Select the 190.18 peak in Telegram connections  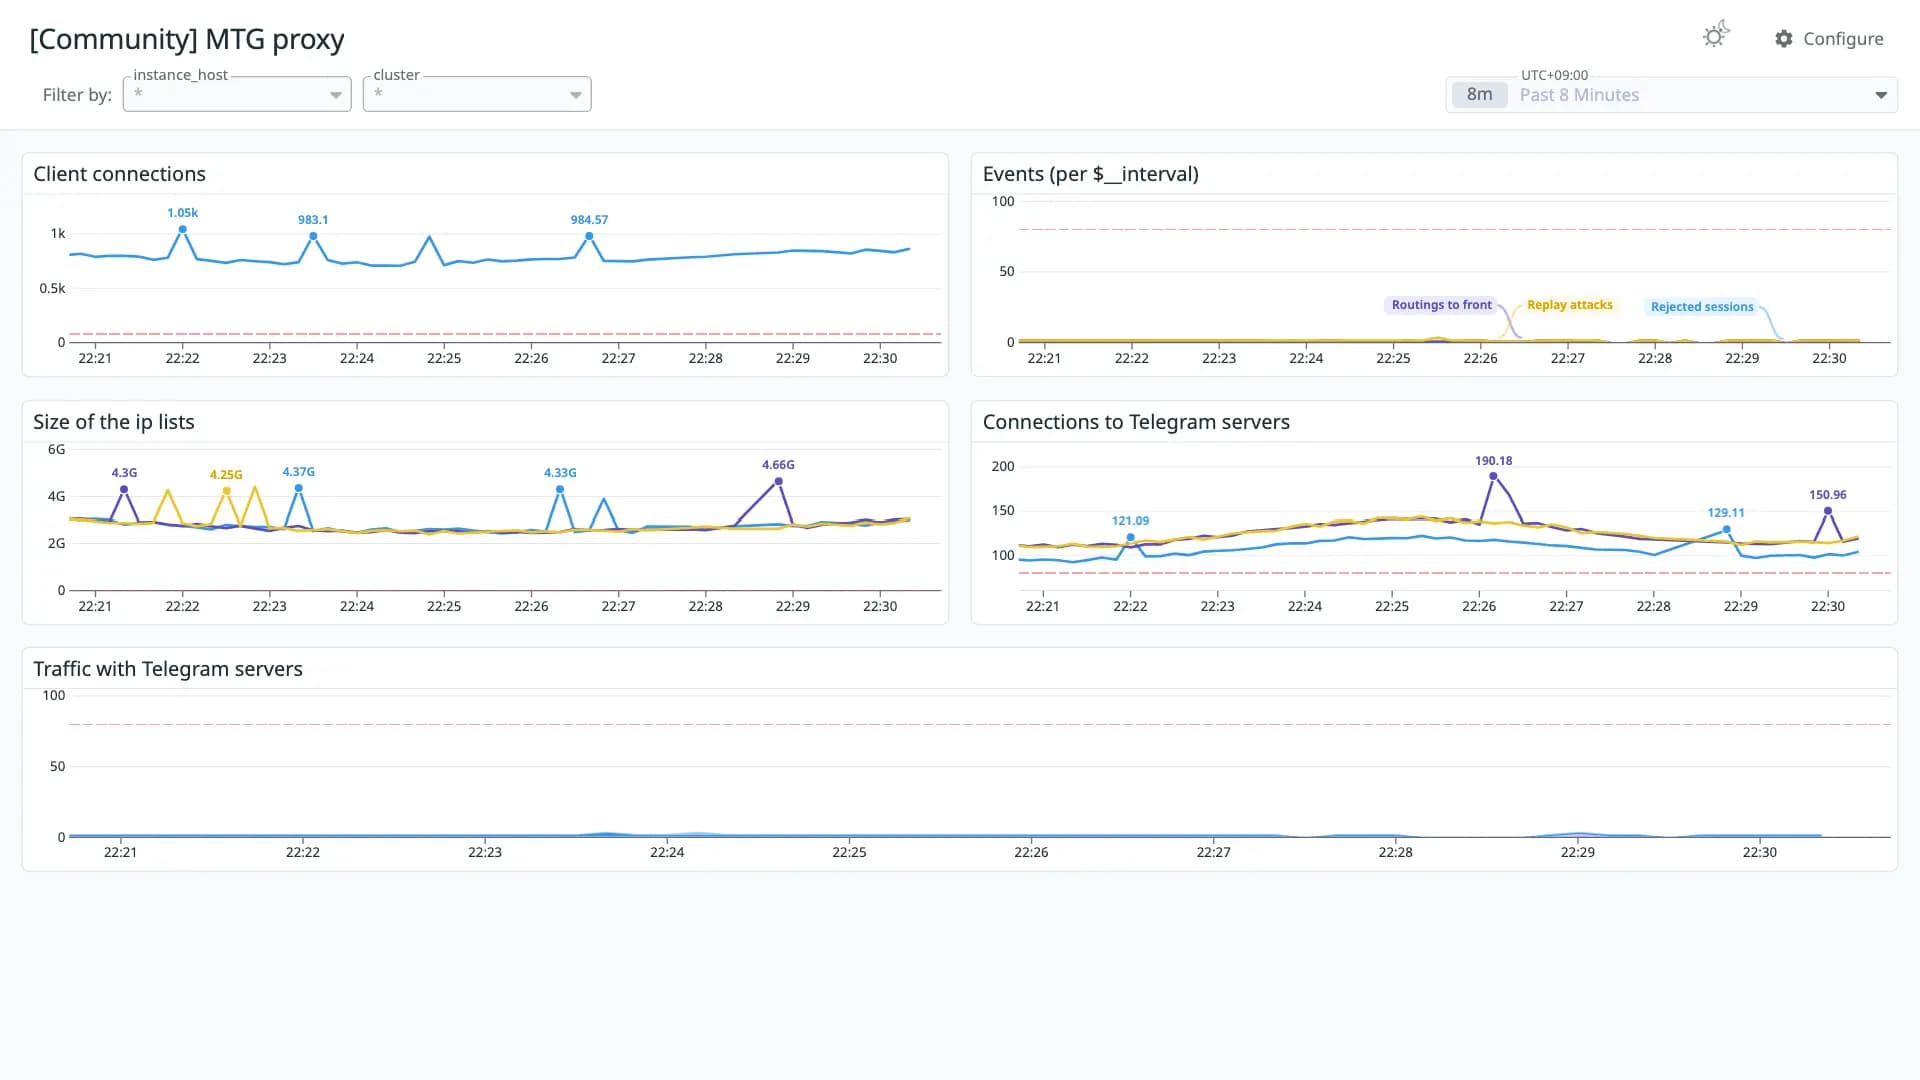click(x=1493, y=476)
